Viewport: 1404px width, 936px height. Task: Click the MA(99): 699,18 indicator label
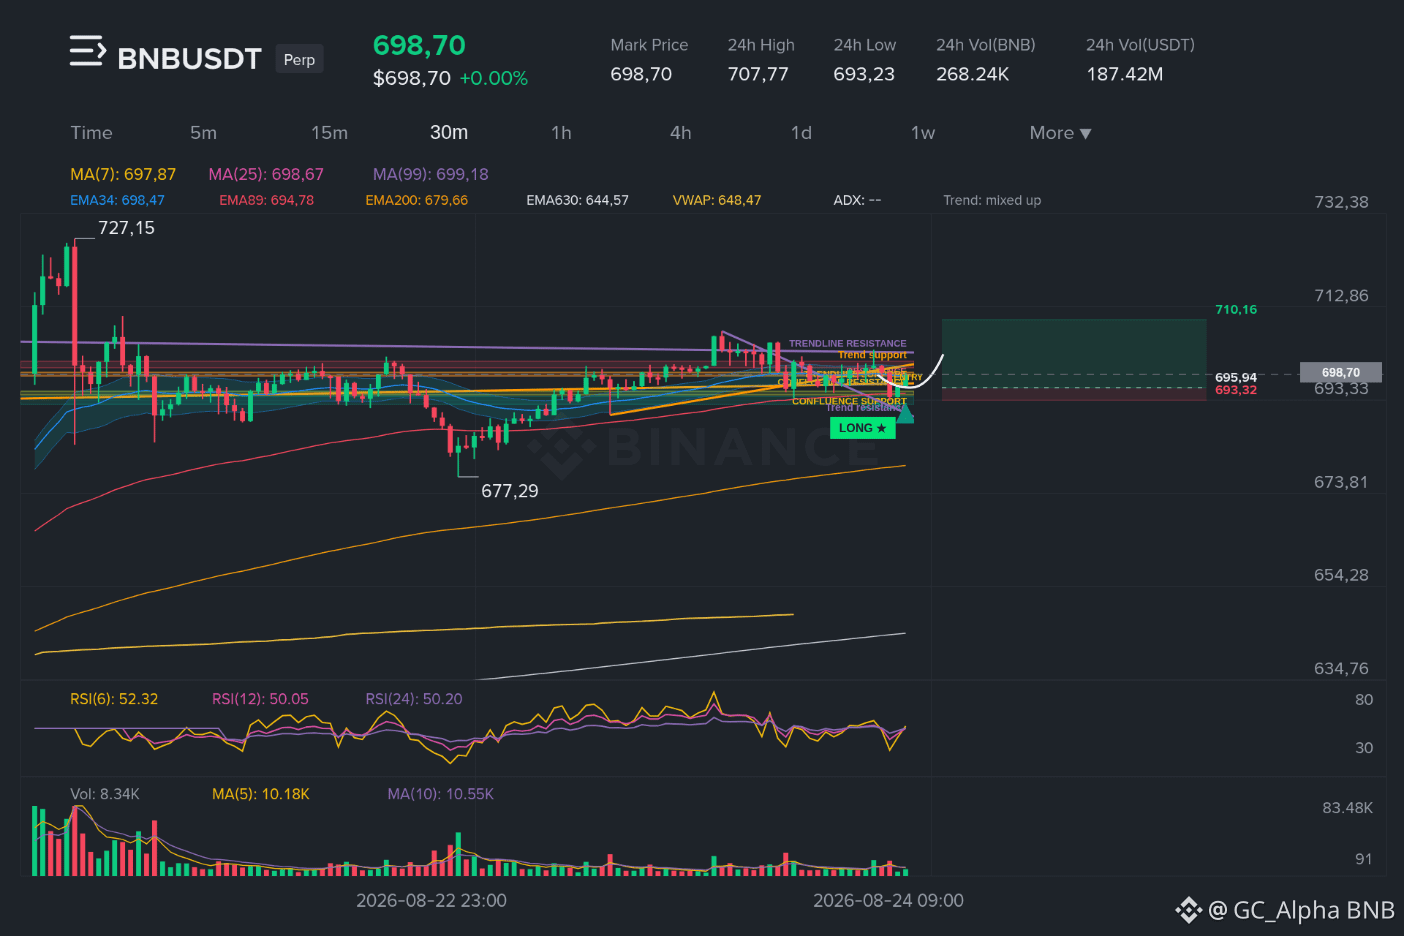pyautogui.click(x=431, y=174)
